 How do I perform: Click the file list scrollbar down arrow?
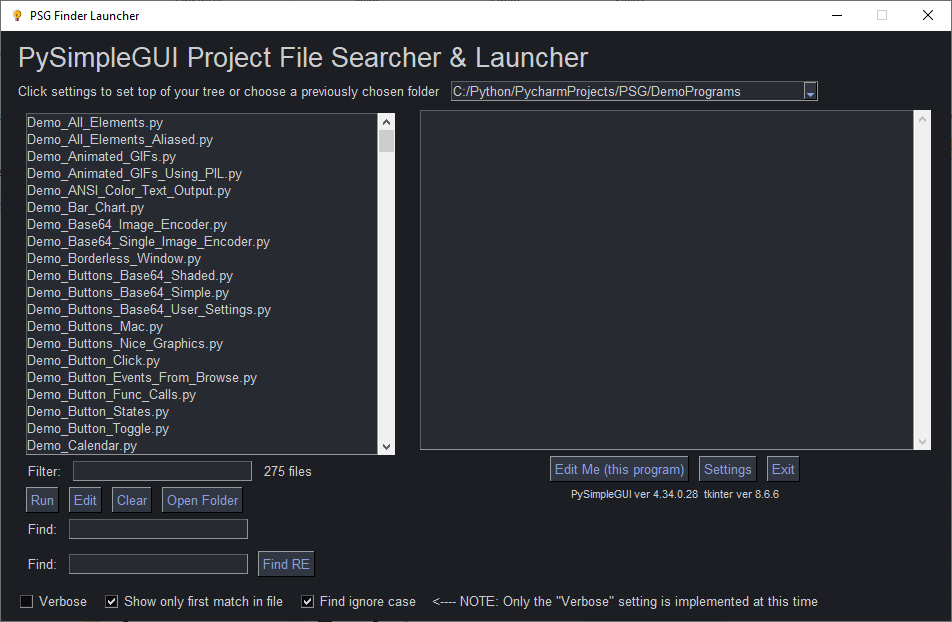pos(386,446)
